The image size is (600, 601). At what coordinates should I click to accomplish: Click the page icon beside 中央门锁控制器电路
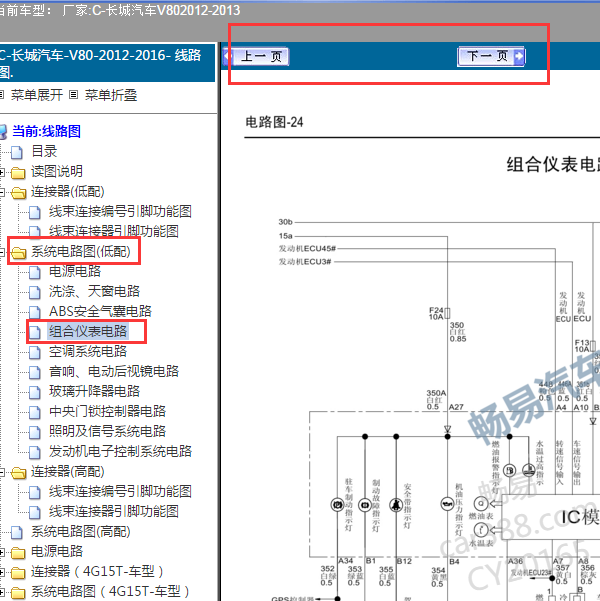[35, 412]
